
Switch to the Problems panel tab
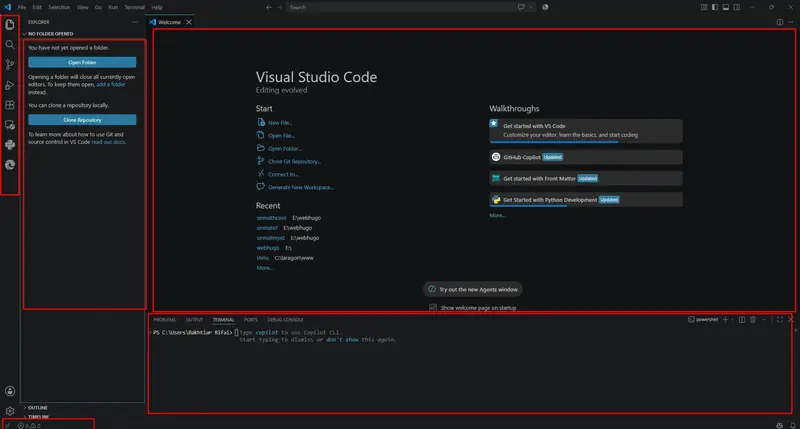pos(164,320)
